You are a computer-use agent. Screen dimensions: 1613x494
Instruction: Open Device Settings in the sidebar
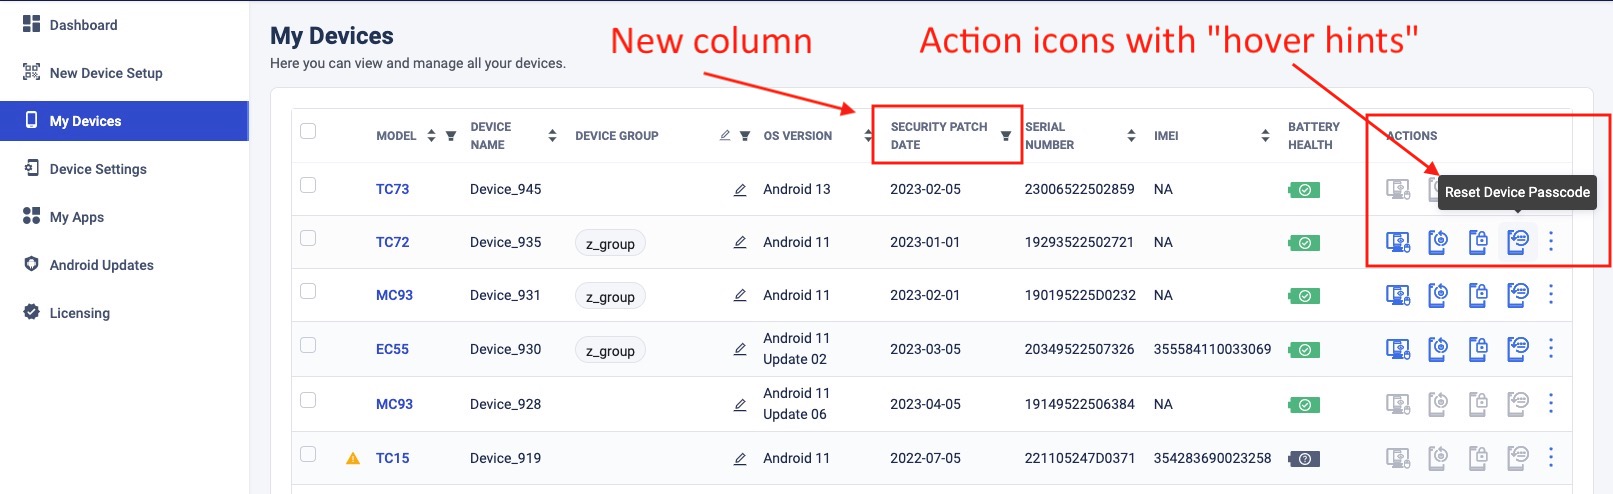pyautogui.click(x=98, y=169)
